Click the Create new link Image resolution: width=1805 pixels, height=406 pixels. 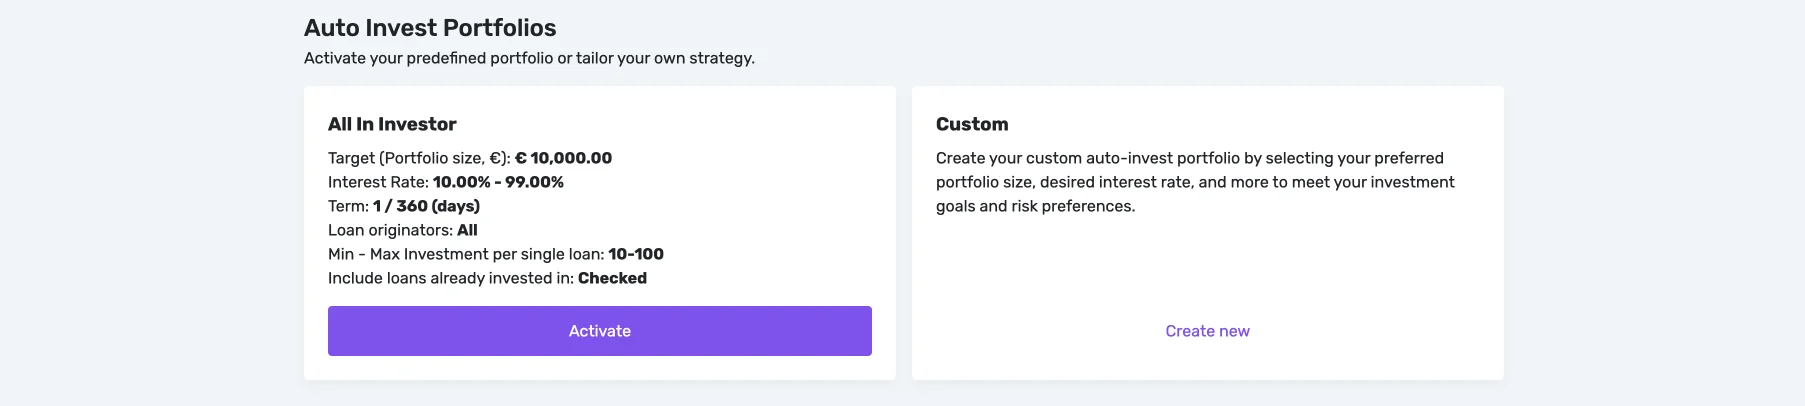(1207, 331)
